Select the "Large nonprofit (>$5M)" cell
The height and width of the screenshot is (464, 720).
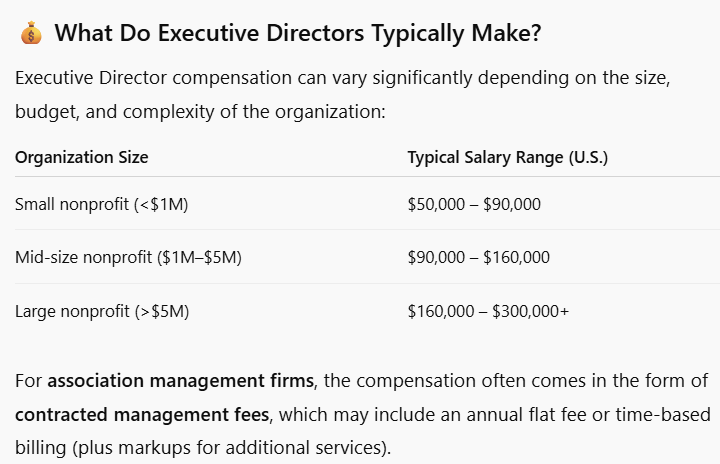point(101,311)
